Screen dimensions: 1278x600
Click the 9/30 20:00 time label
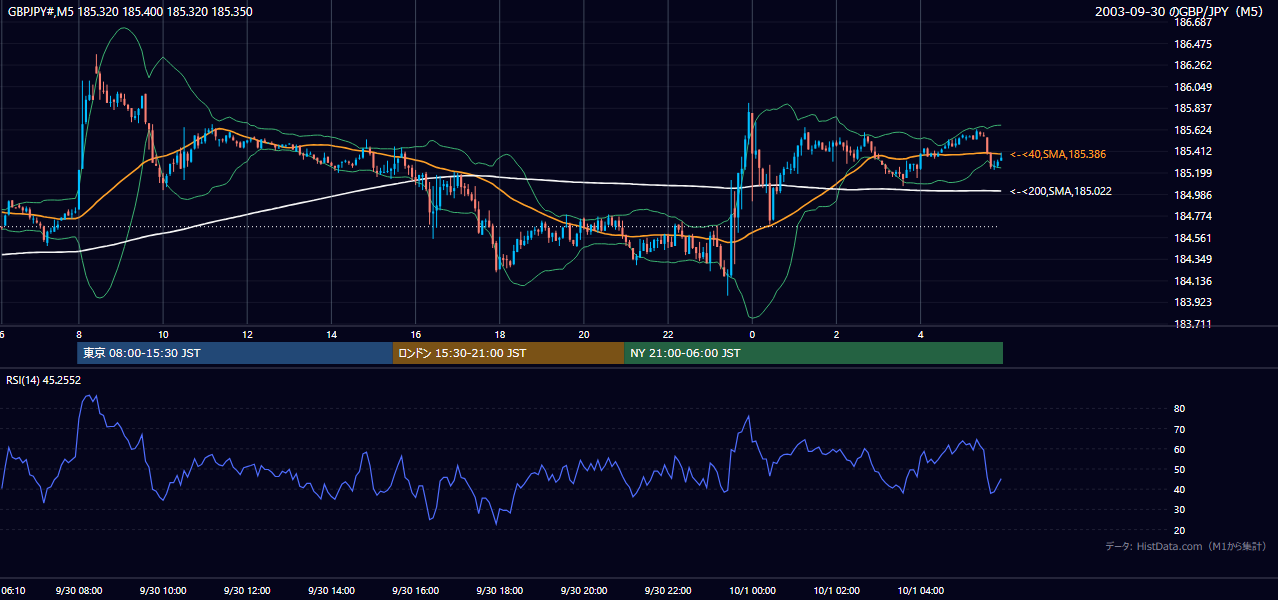point(584,591)
